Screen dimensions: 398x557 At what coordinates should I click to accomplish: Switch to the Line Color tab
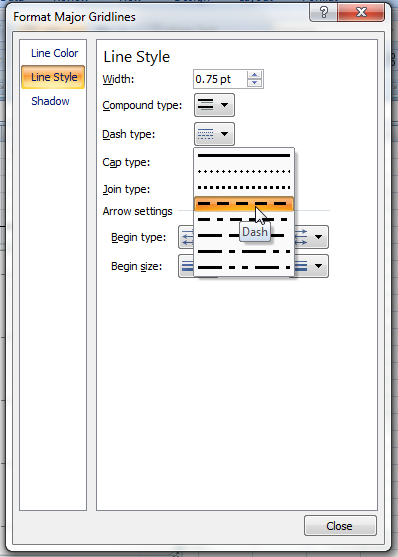[x=54, y=53]
